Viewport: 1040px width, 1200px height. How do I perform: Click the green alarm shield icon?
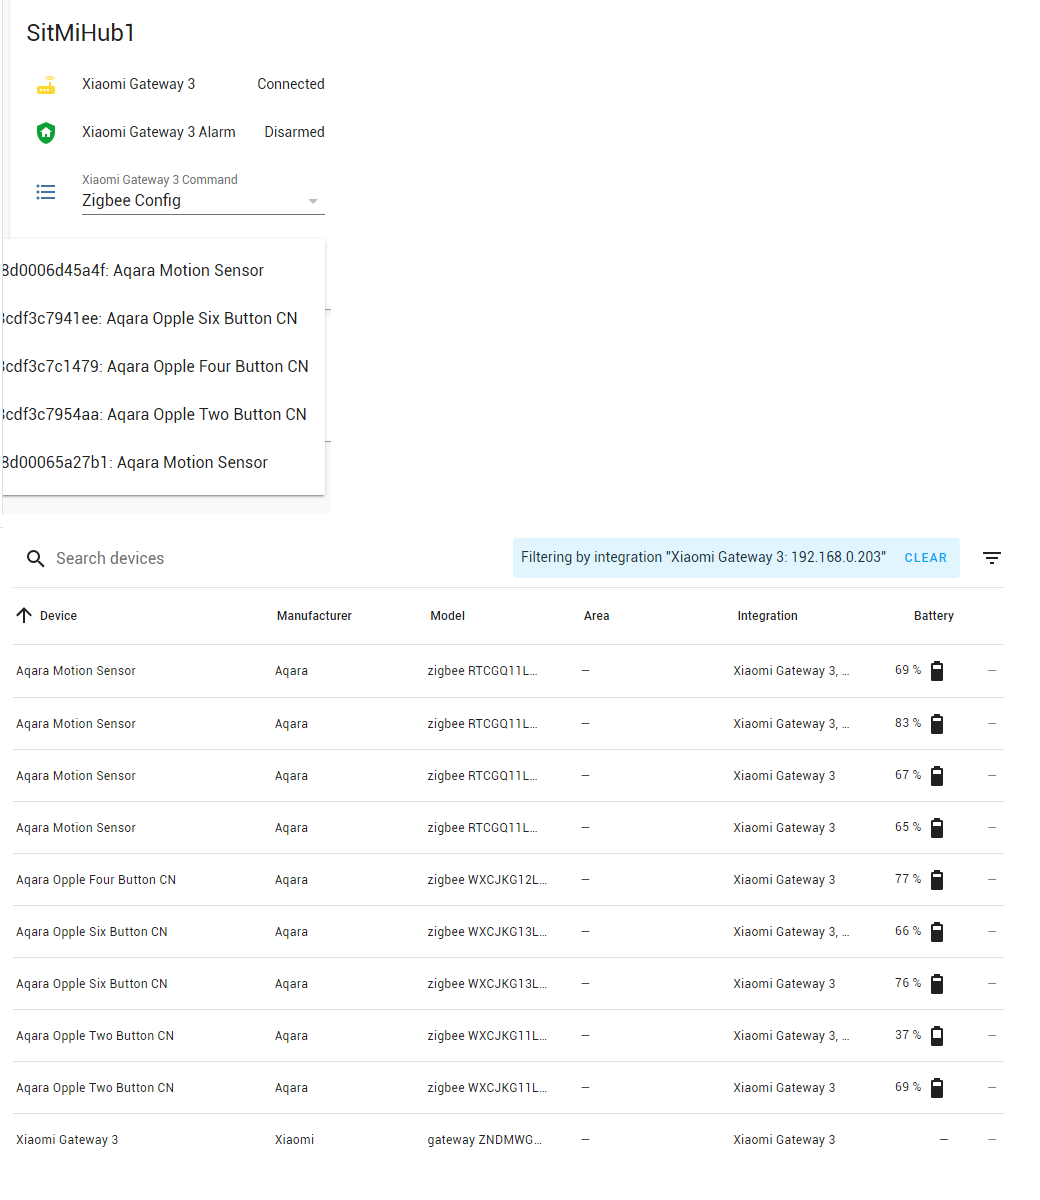46,132
